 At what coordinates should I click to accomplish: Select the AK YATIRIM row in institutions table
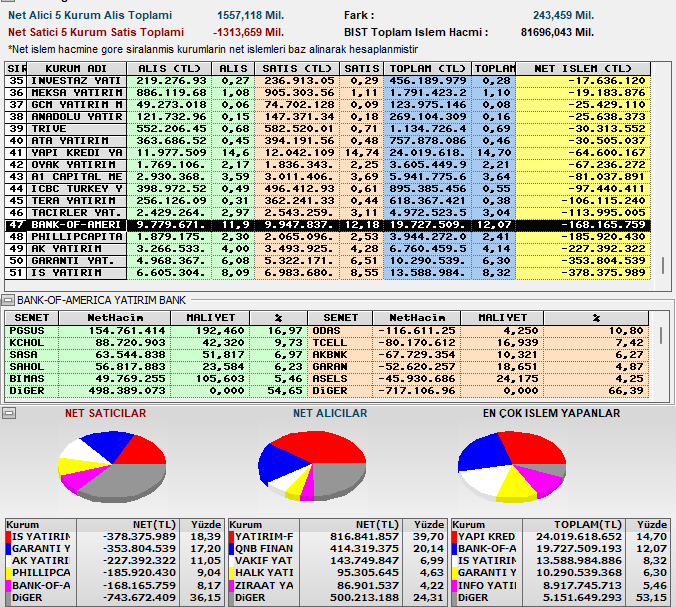328,249
